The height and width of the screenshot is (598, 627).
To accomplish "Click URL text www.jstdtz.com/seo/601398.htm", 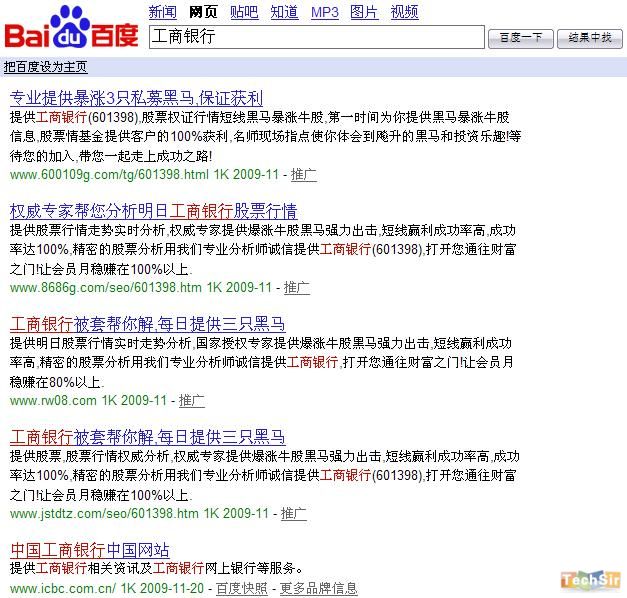I will [x=104, y=513].
